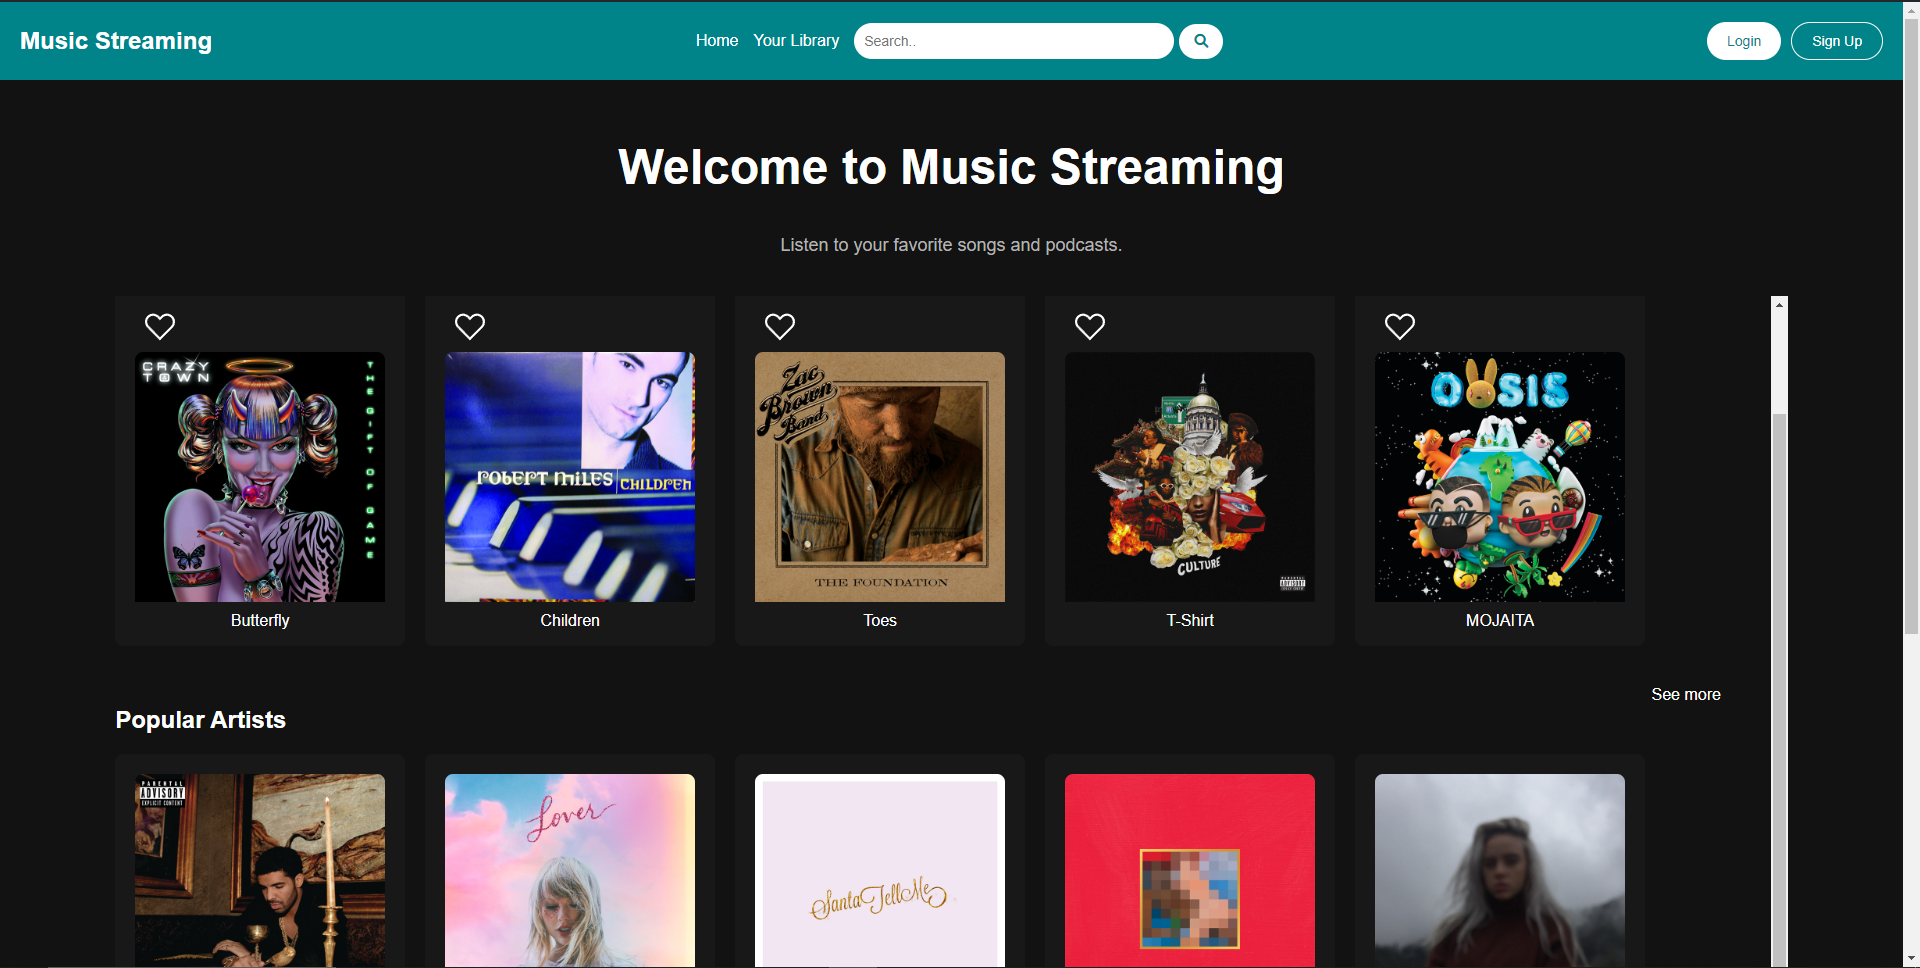Open the Music Streaming brand logo link
The width and height of the screenshot is (1920, 968).
pyautogui.click(x=116, y=41)
